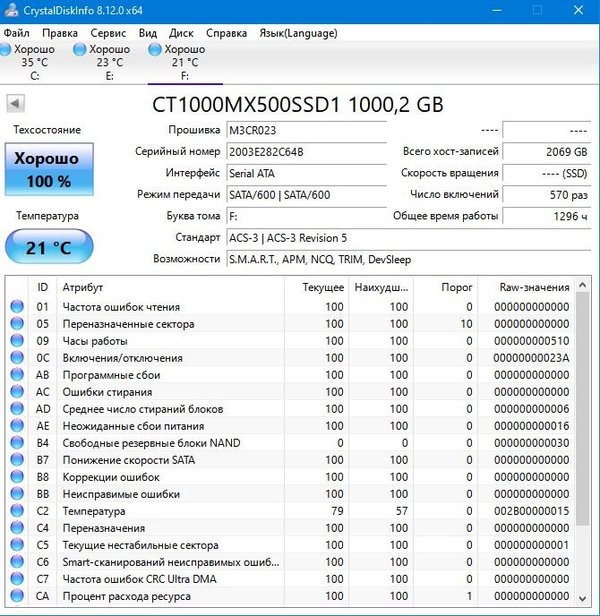This screenshot has width=600, height=616.
Task: Click the previous disk arrow button
Action: pos(15,103)
